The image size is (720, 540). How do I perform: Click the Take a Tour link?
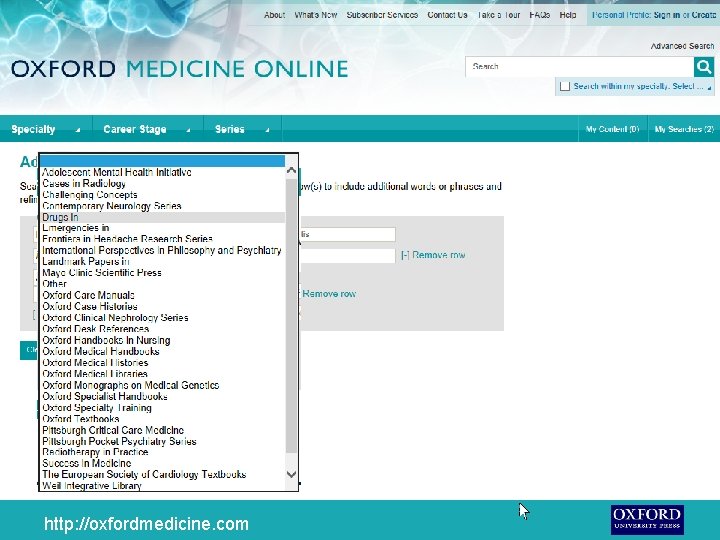[x=499, y=15]
